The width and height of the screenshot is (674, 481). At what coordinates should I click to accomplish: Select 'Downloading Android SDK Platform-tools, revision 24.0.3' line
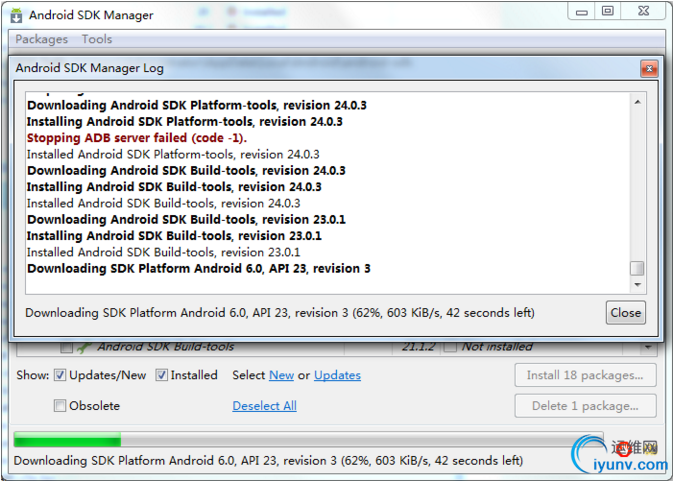tap(197, 105)
